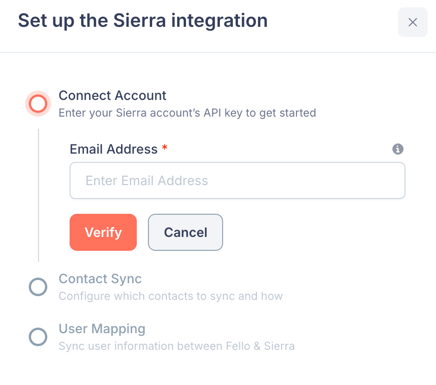Screen dimensions: 436x385
Task: Click the Connect Account step heading
Action: [112, 96]
